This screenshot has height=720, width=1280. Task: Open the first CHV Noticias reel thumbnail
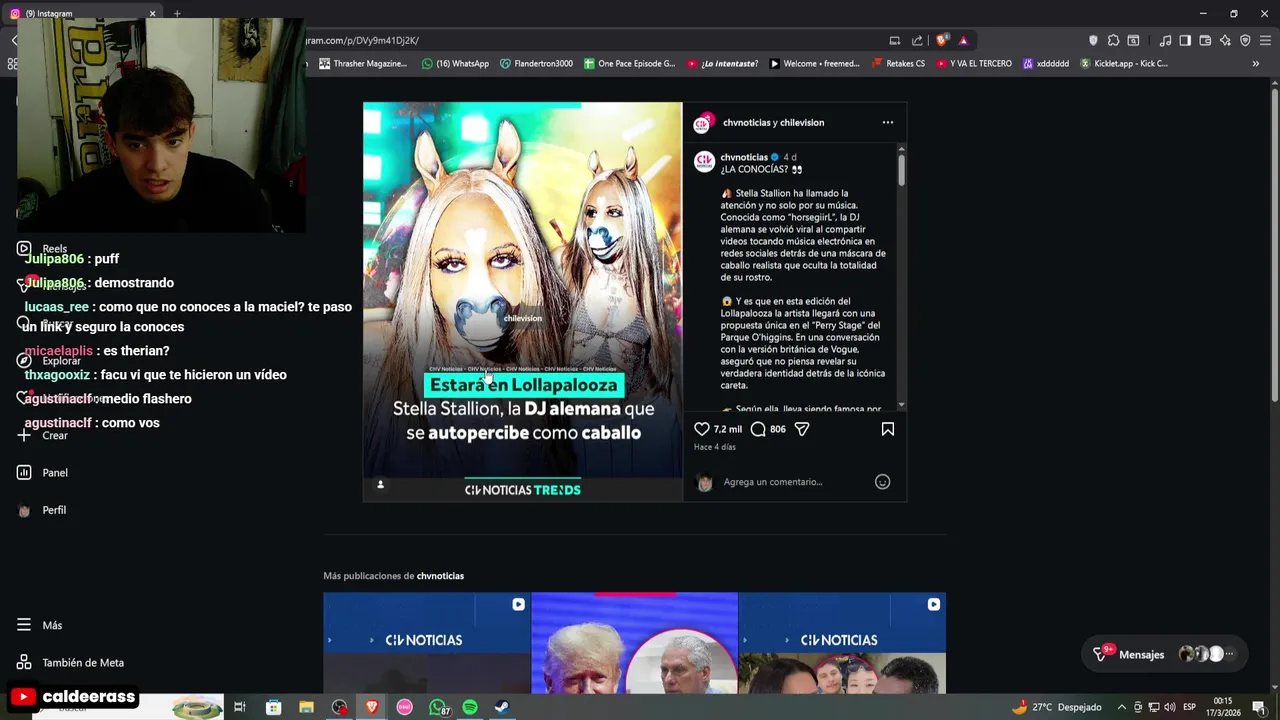(426, 643)
